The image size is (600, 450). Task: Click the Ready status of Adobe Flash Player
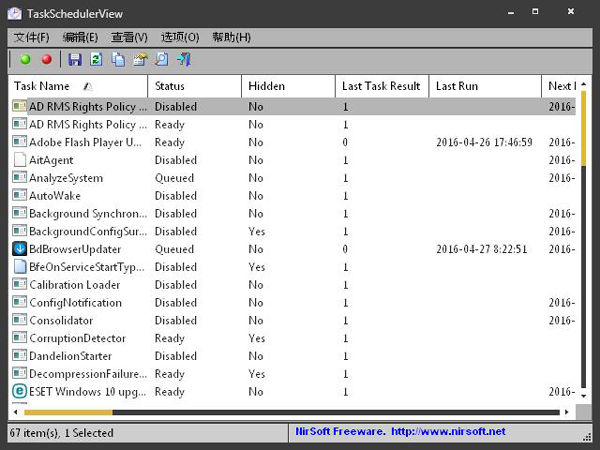pyautogui.click(x=170, y=142)
